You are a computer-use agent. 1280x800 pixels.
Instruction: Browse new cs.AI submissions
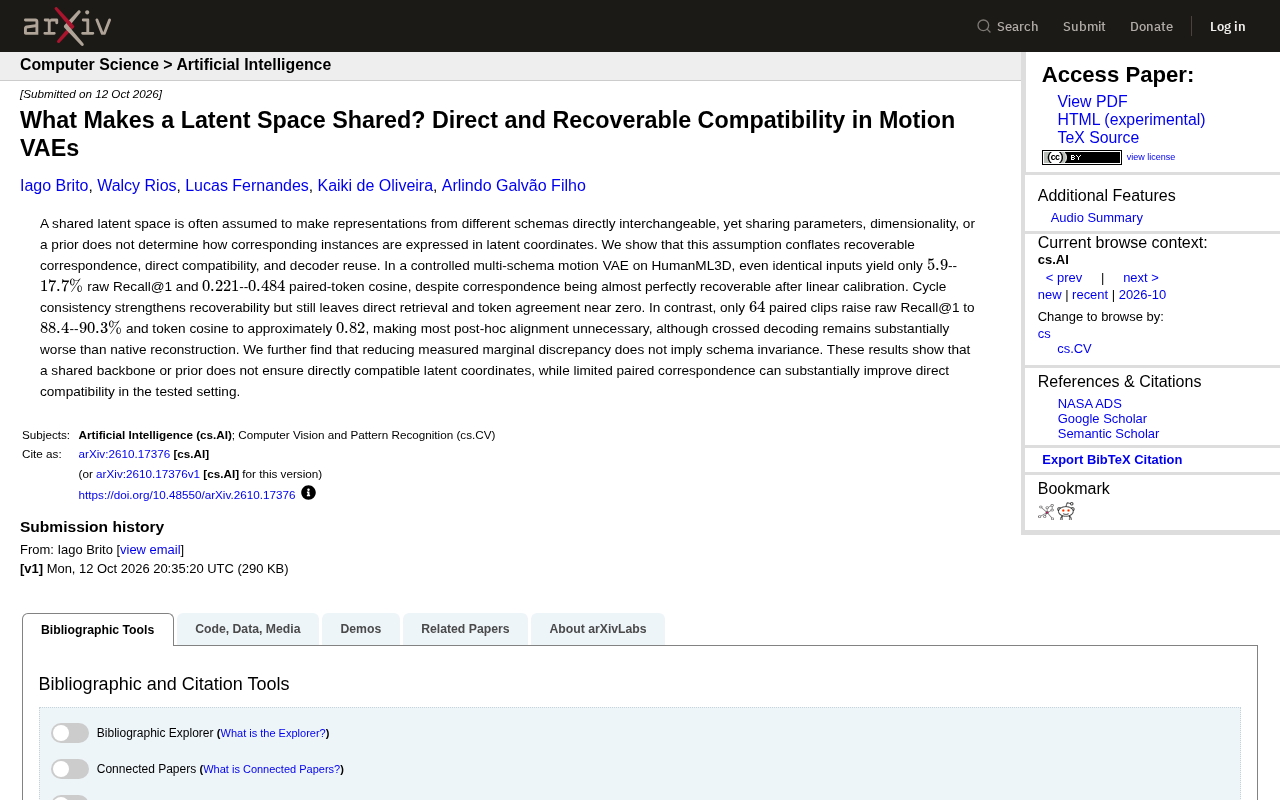(x=1050, y=295)
